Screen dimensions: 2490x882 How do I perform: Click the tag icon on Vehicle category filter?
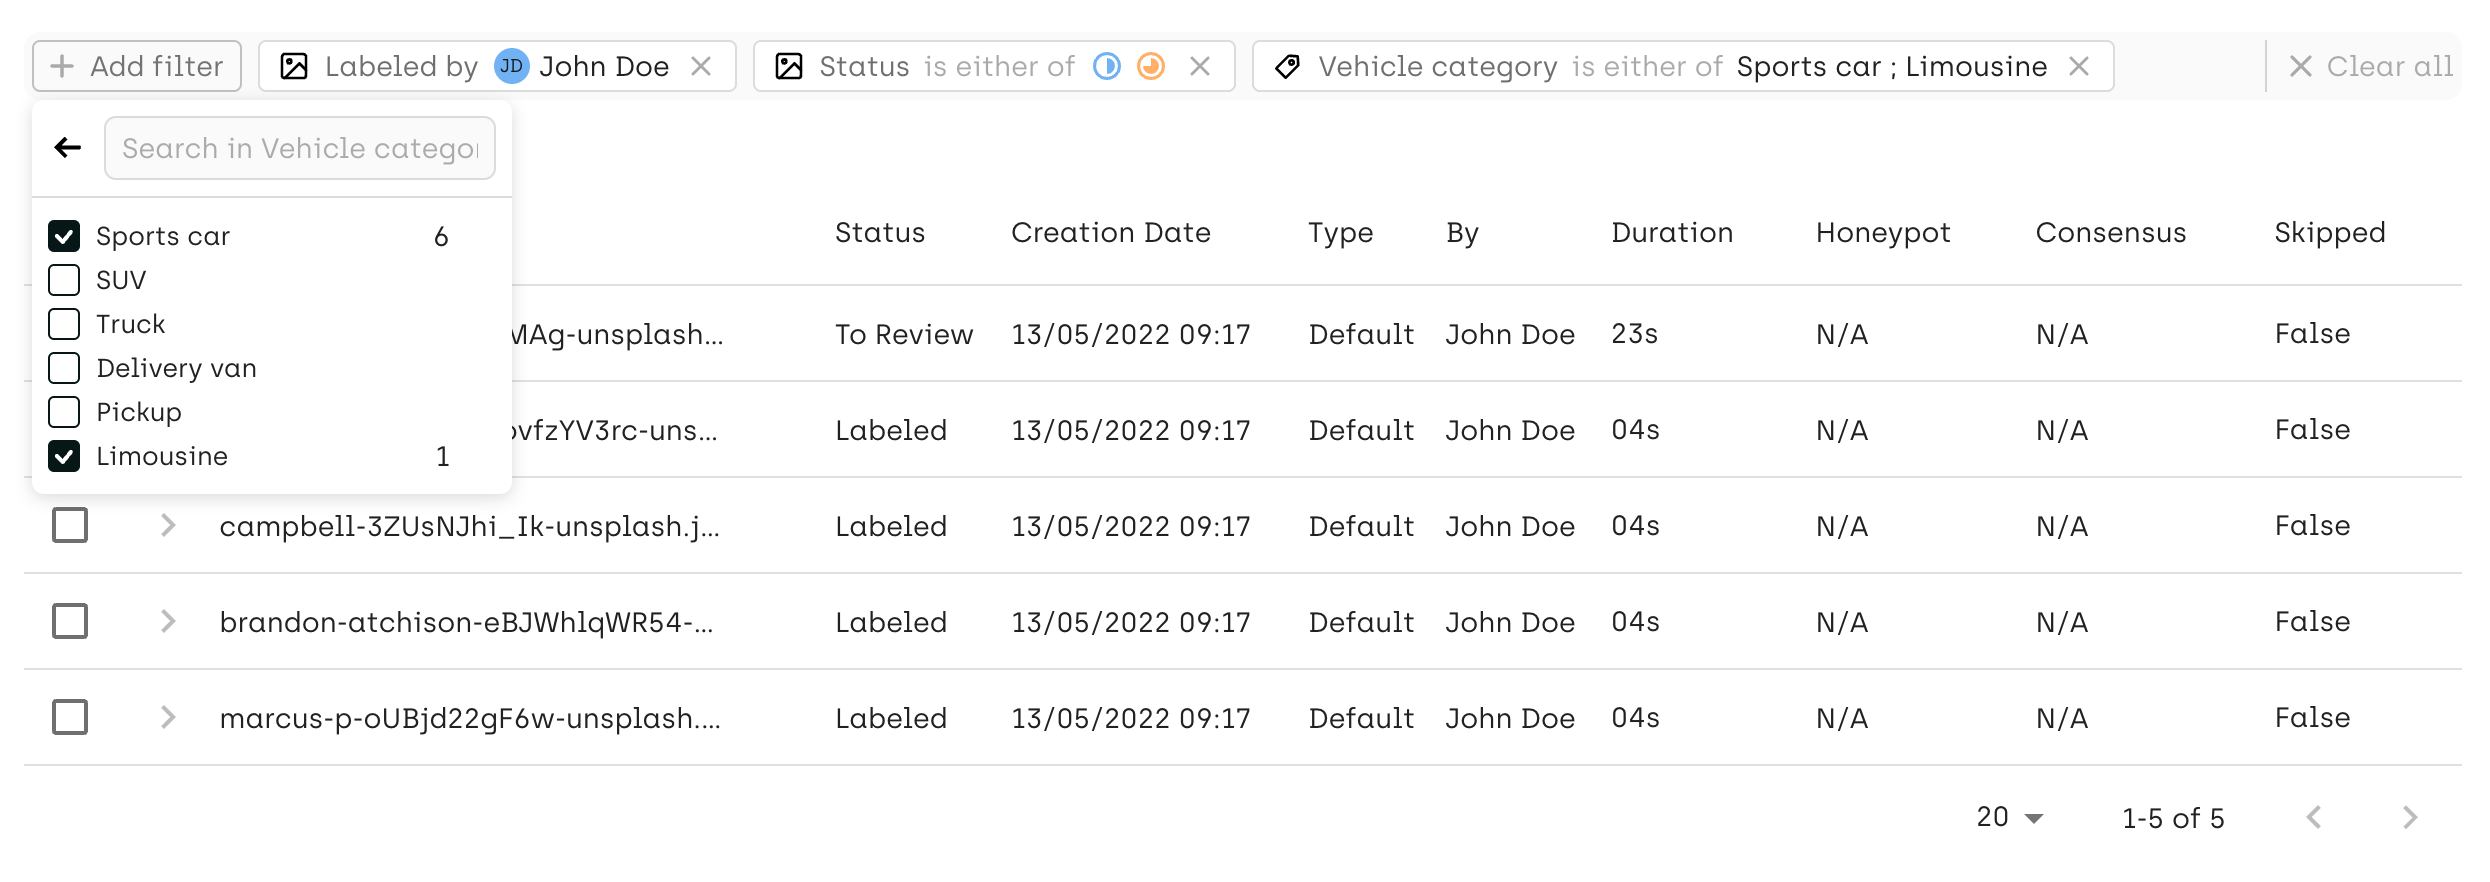tap(1288, 66)
